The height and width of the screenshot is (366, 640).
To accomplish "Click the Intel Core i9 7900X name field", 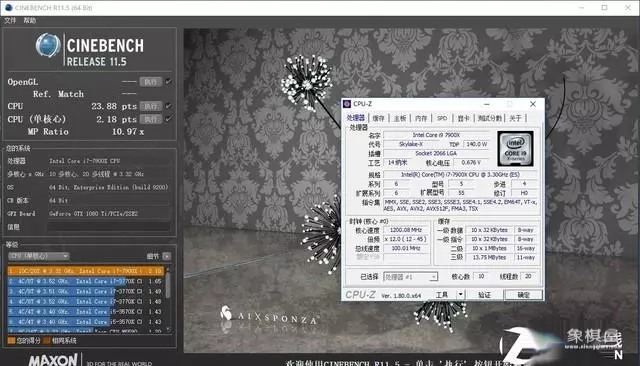I will pyautogui.click(x=436, y=135).
